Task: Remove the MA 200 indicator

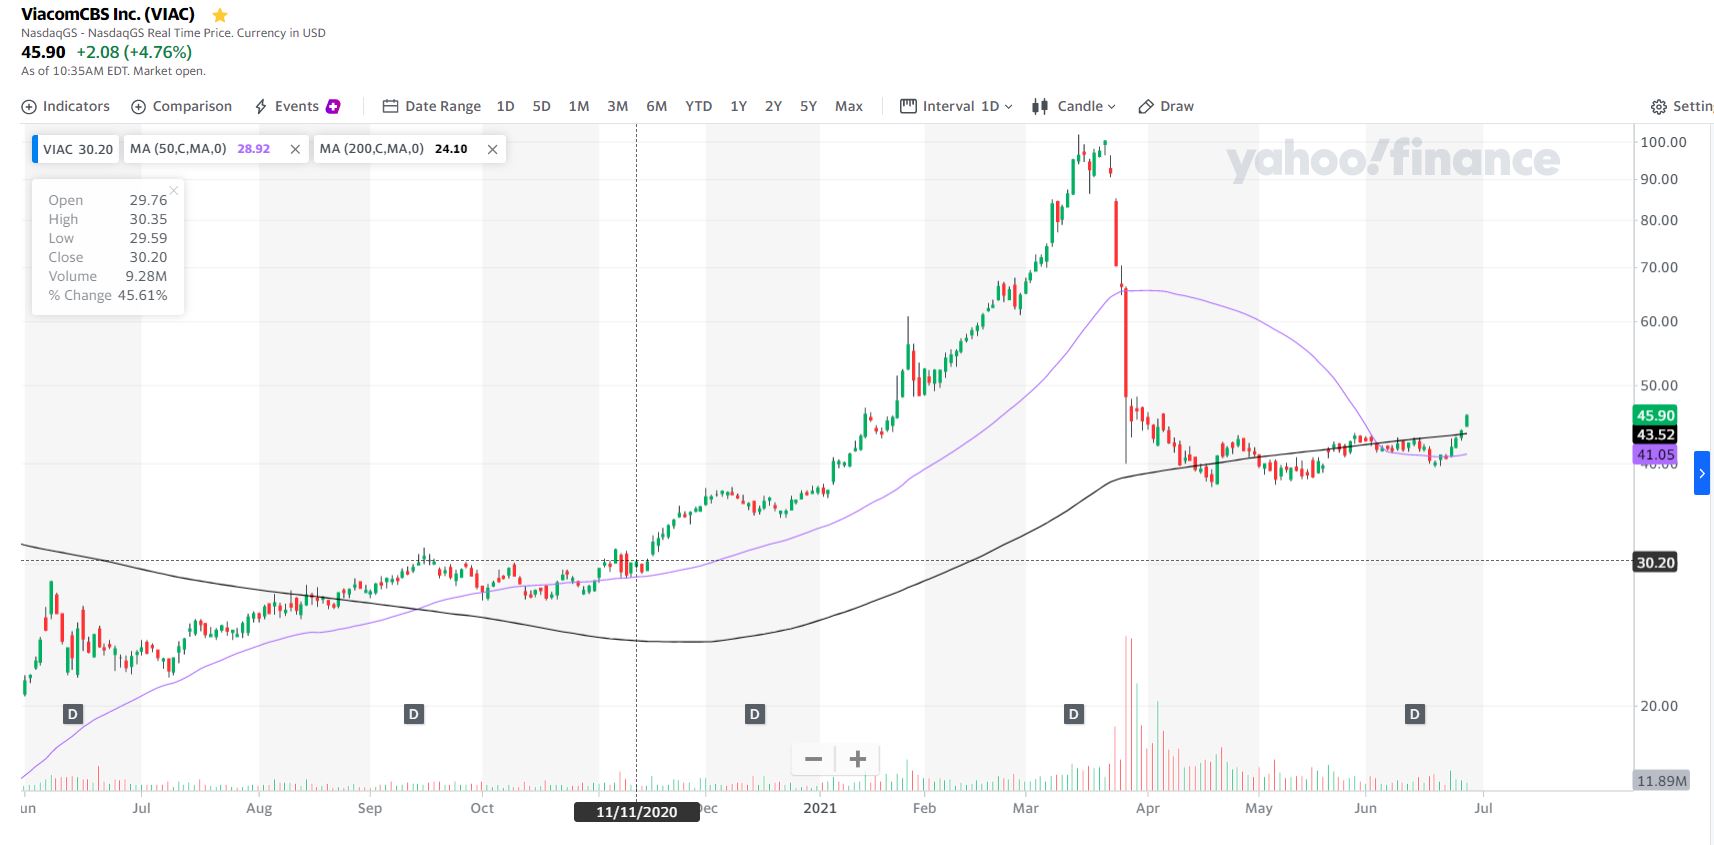Action: click(x=492, y=149)
